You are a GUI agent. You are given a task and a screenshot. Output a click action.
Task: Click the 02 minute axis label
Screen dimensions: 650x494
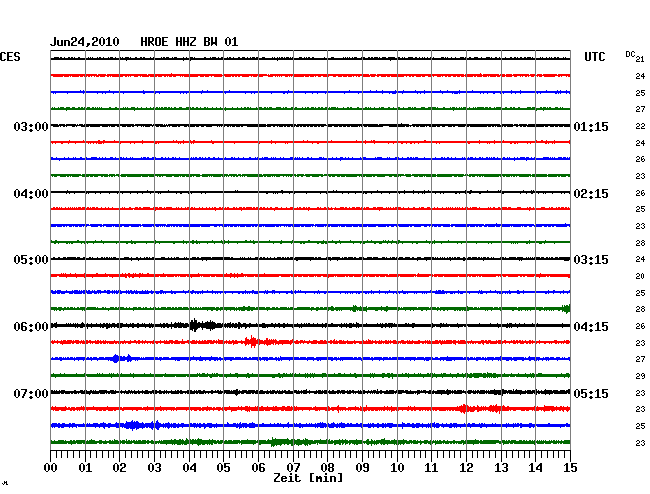119,468
